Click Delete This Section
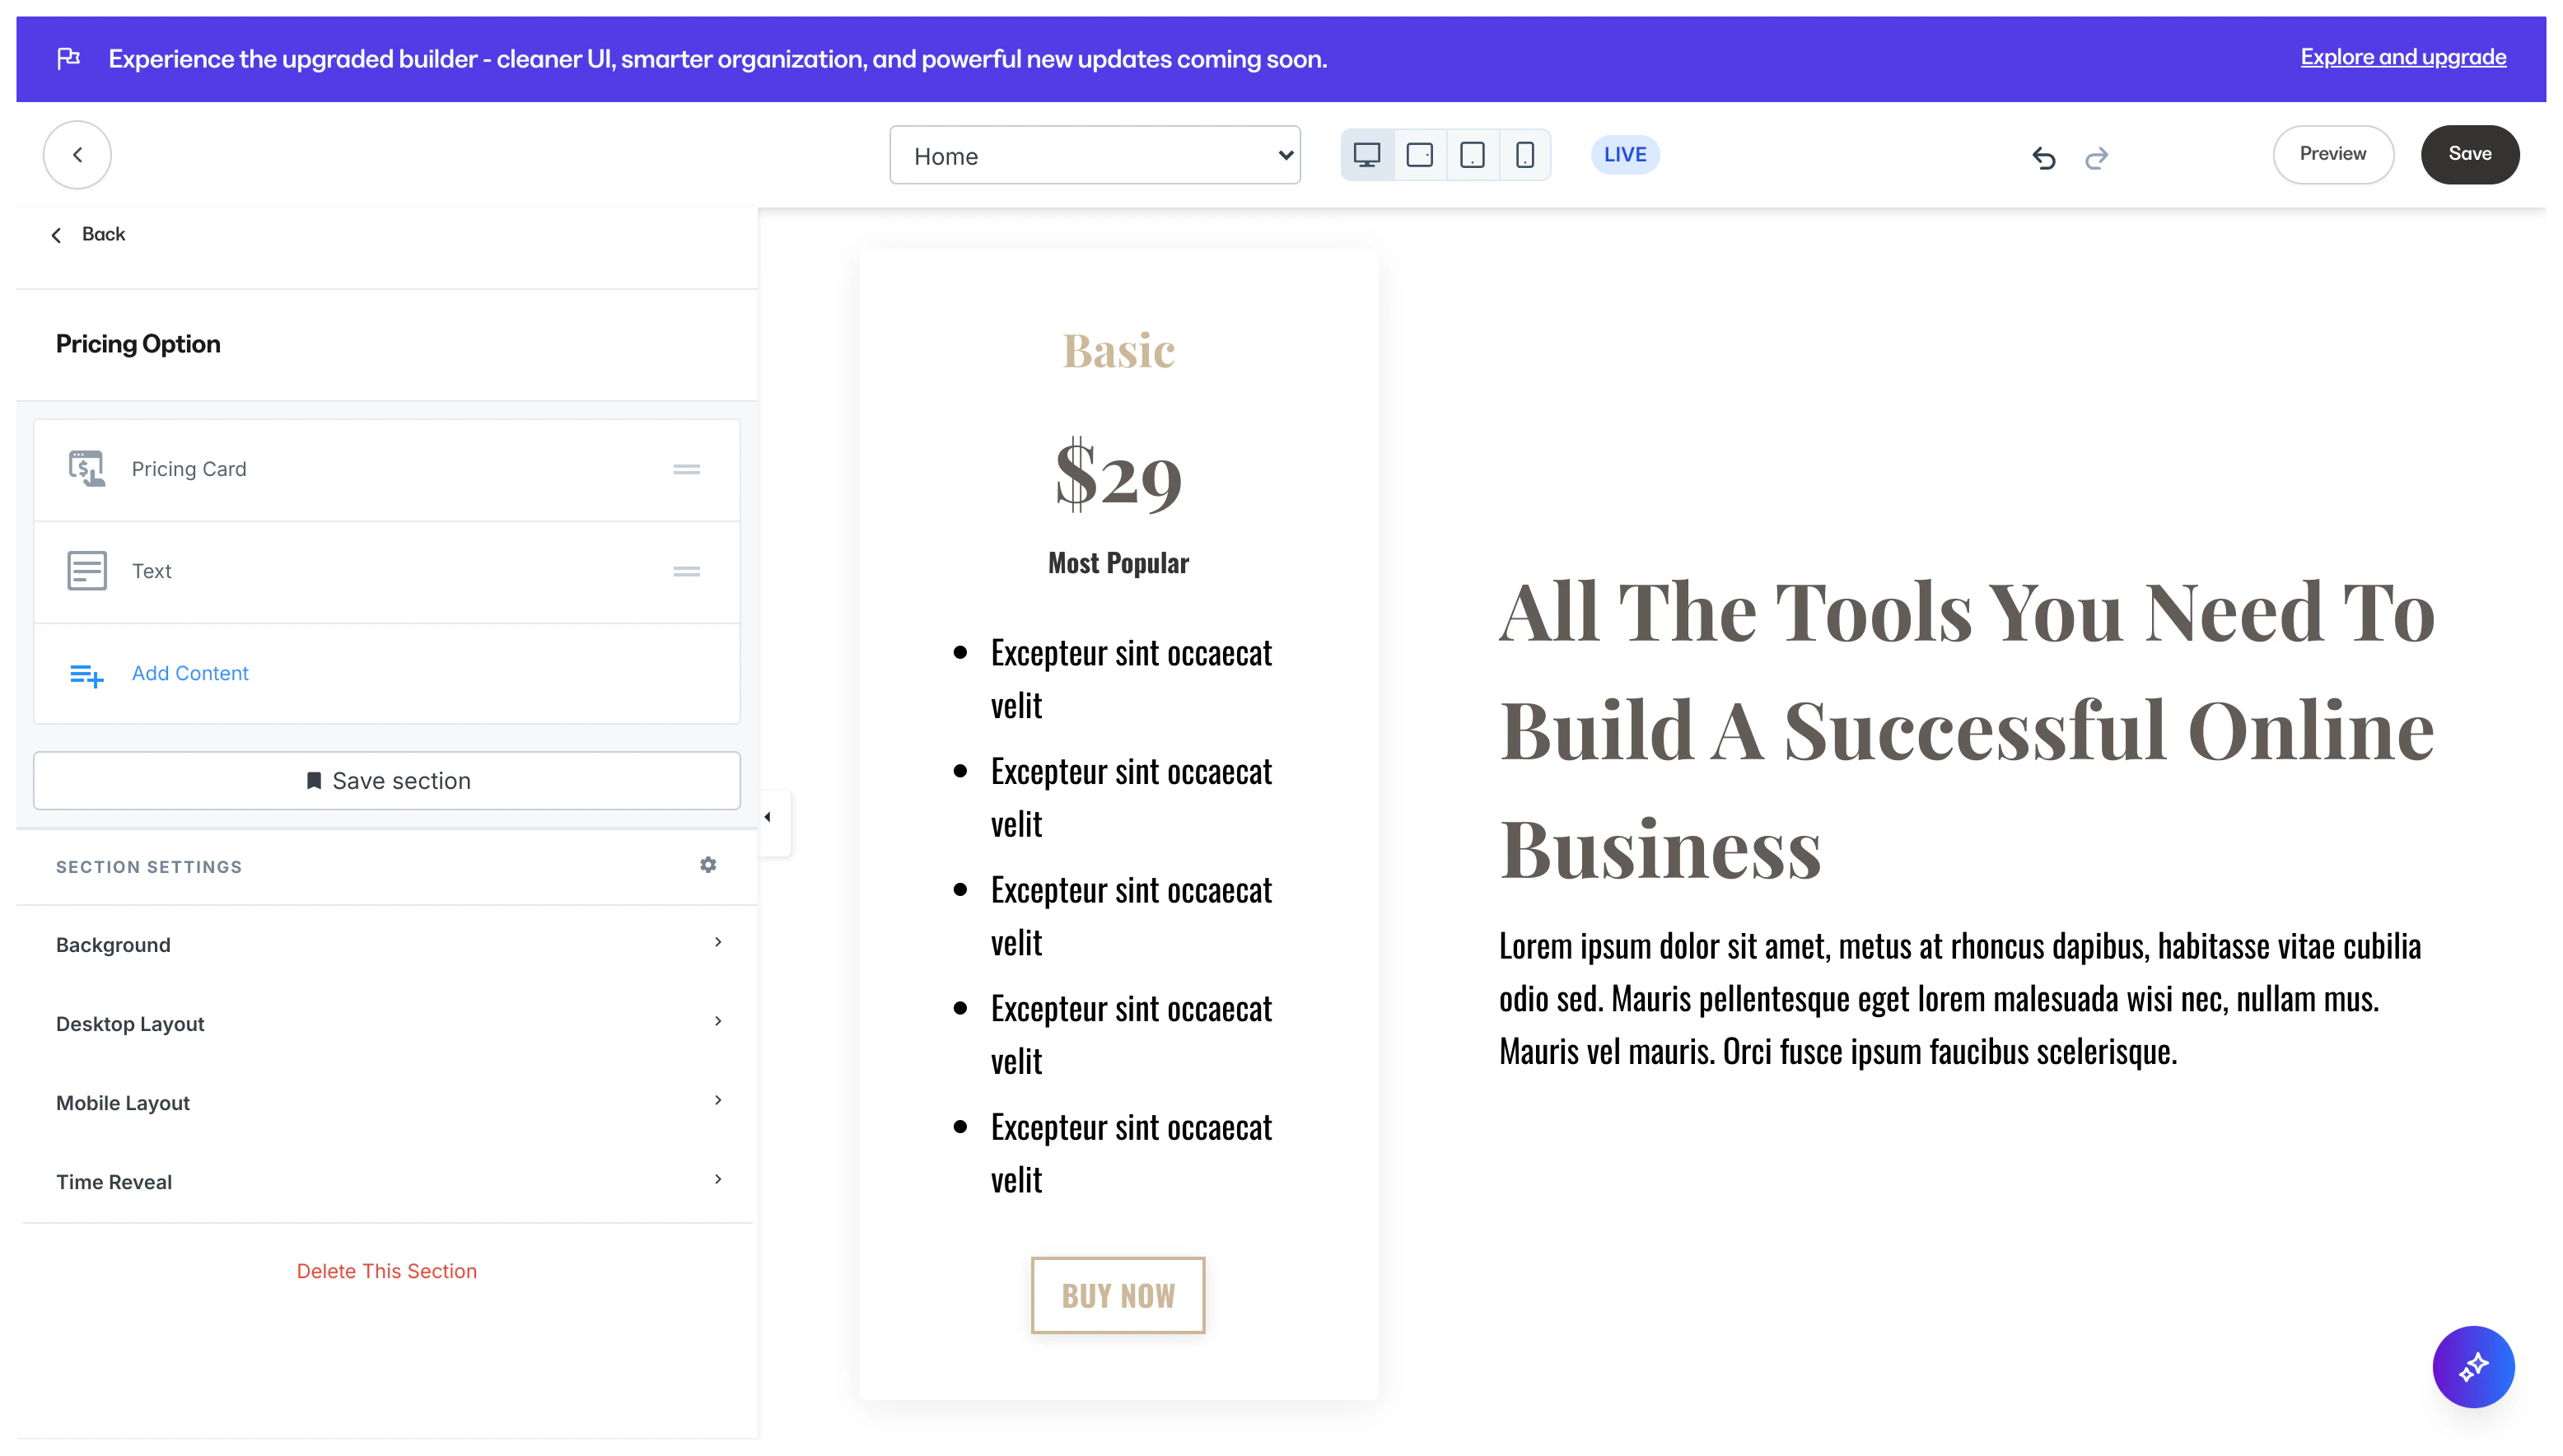 click(386, 1270)
